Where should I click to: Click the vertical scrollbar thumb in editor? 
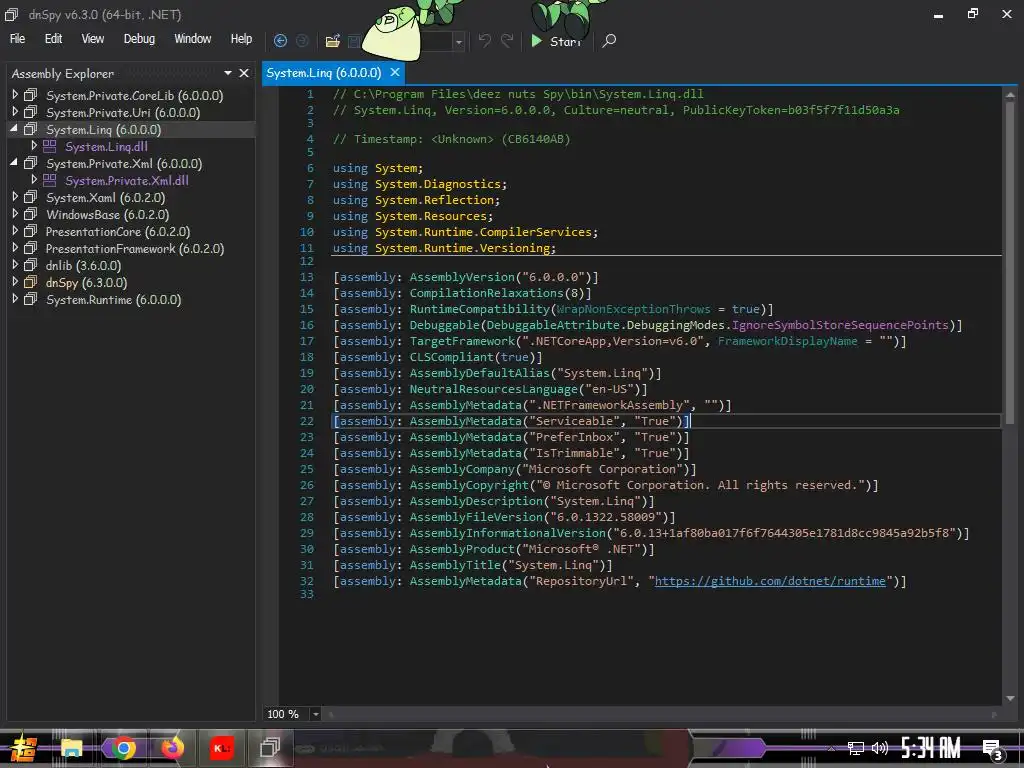pyautogui.click(x=1010, y=261)
